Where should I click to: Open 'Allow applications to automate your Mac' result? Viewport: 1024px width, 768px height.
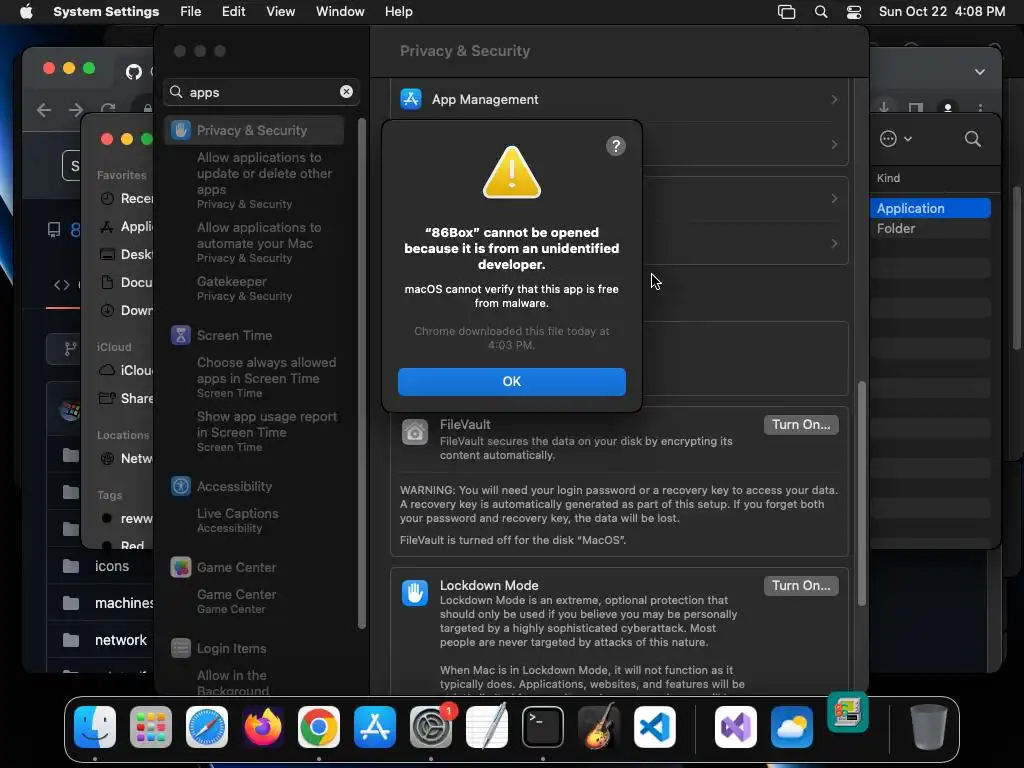259,242
